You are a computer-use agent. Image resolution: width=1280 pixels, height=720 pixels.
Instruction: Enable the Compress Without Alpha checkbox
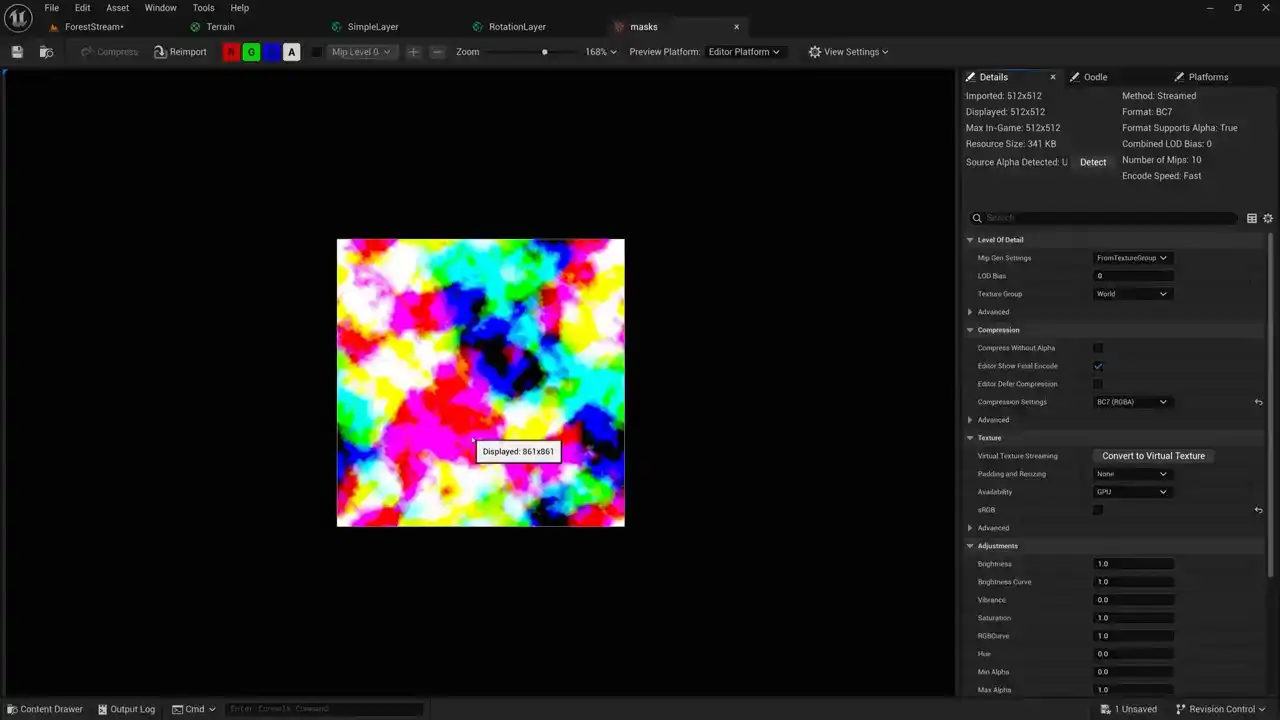click(x=1098, y=348)
